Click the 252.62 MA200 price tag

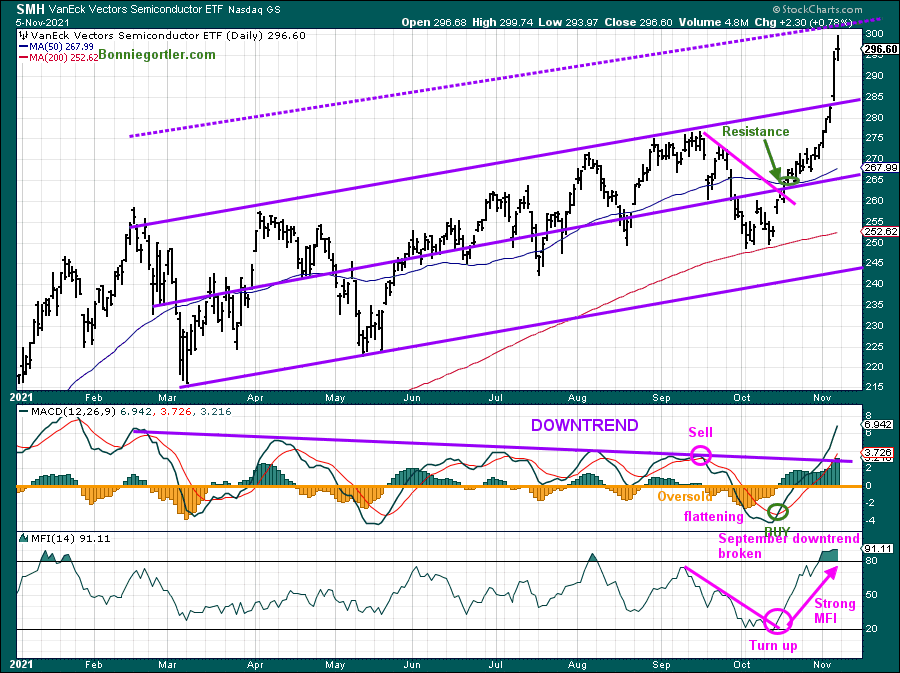881,231
